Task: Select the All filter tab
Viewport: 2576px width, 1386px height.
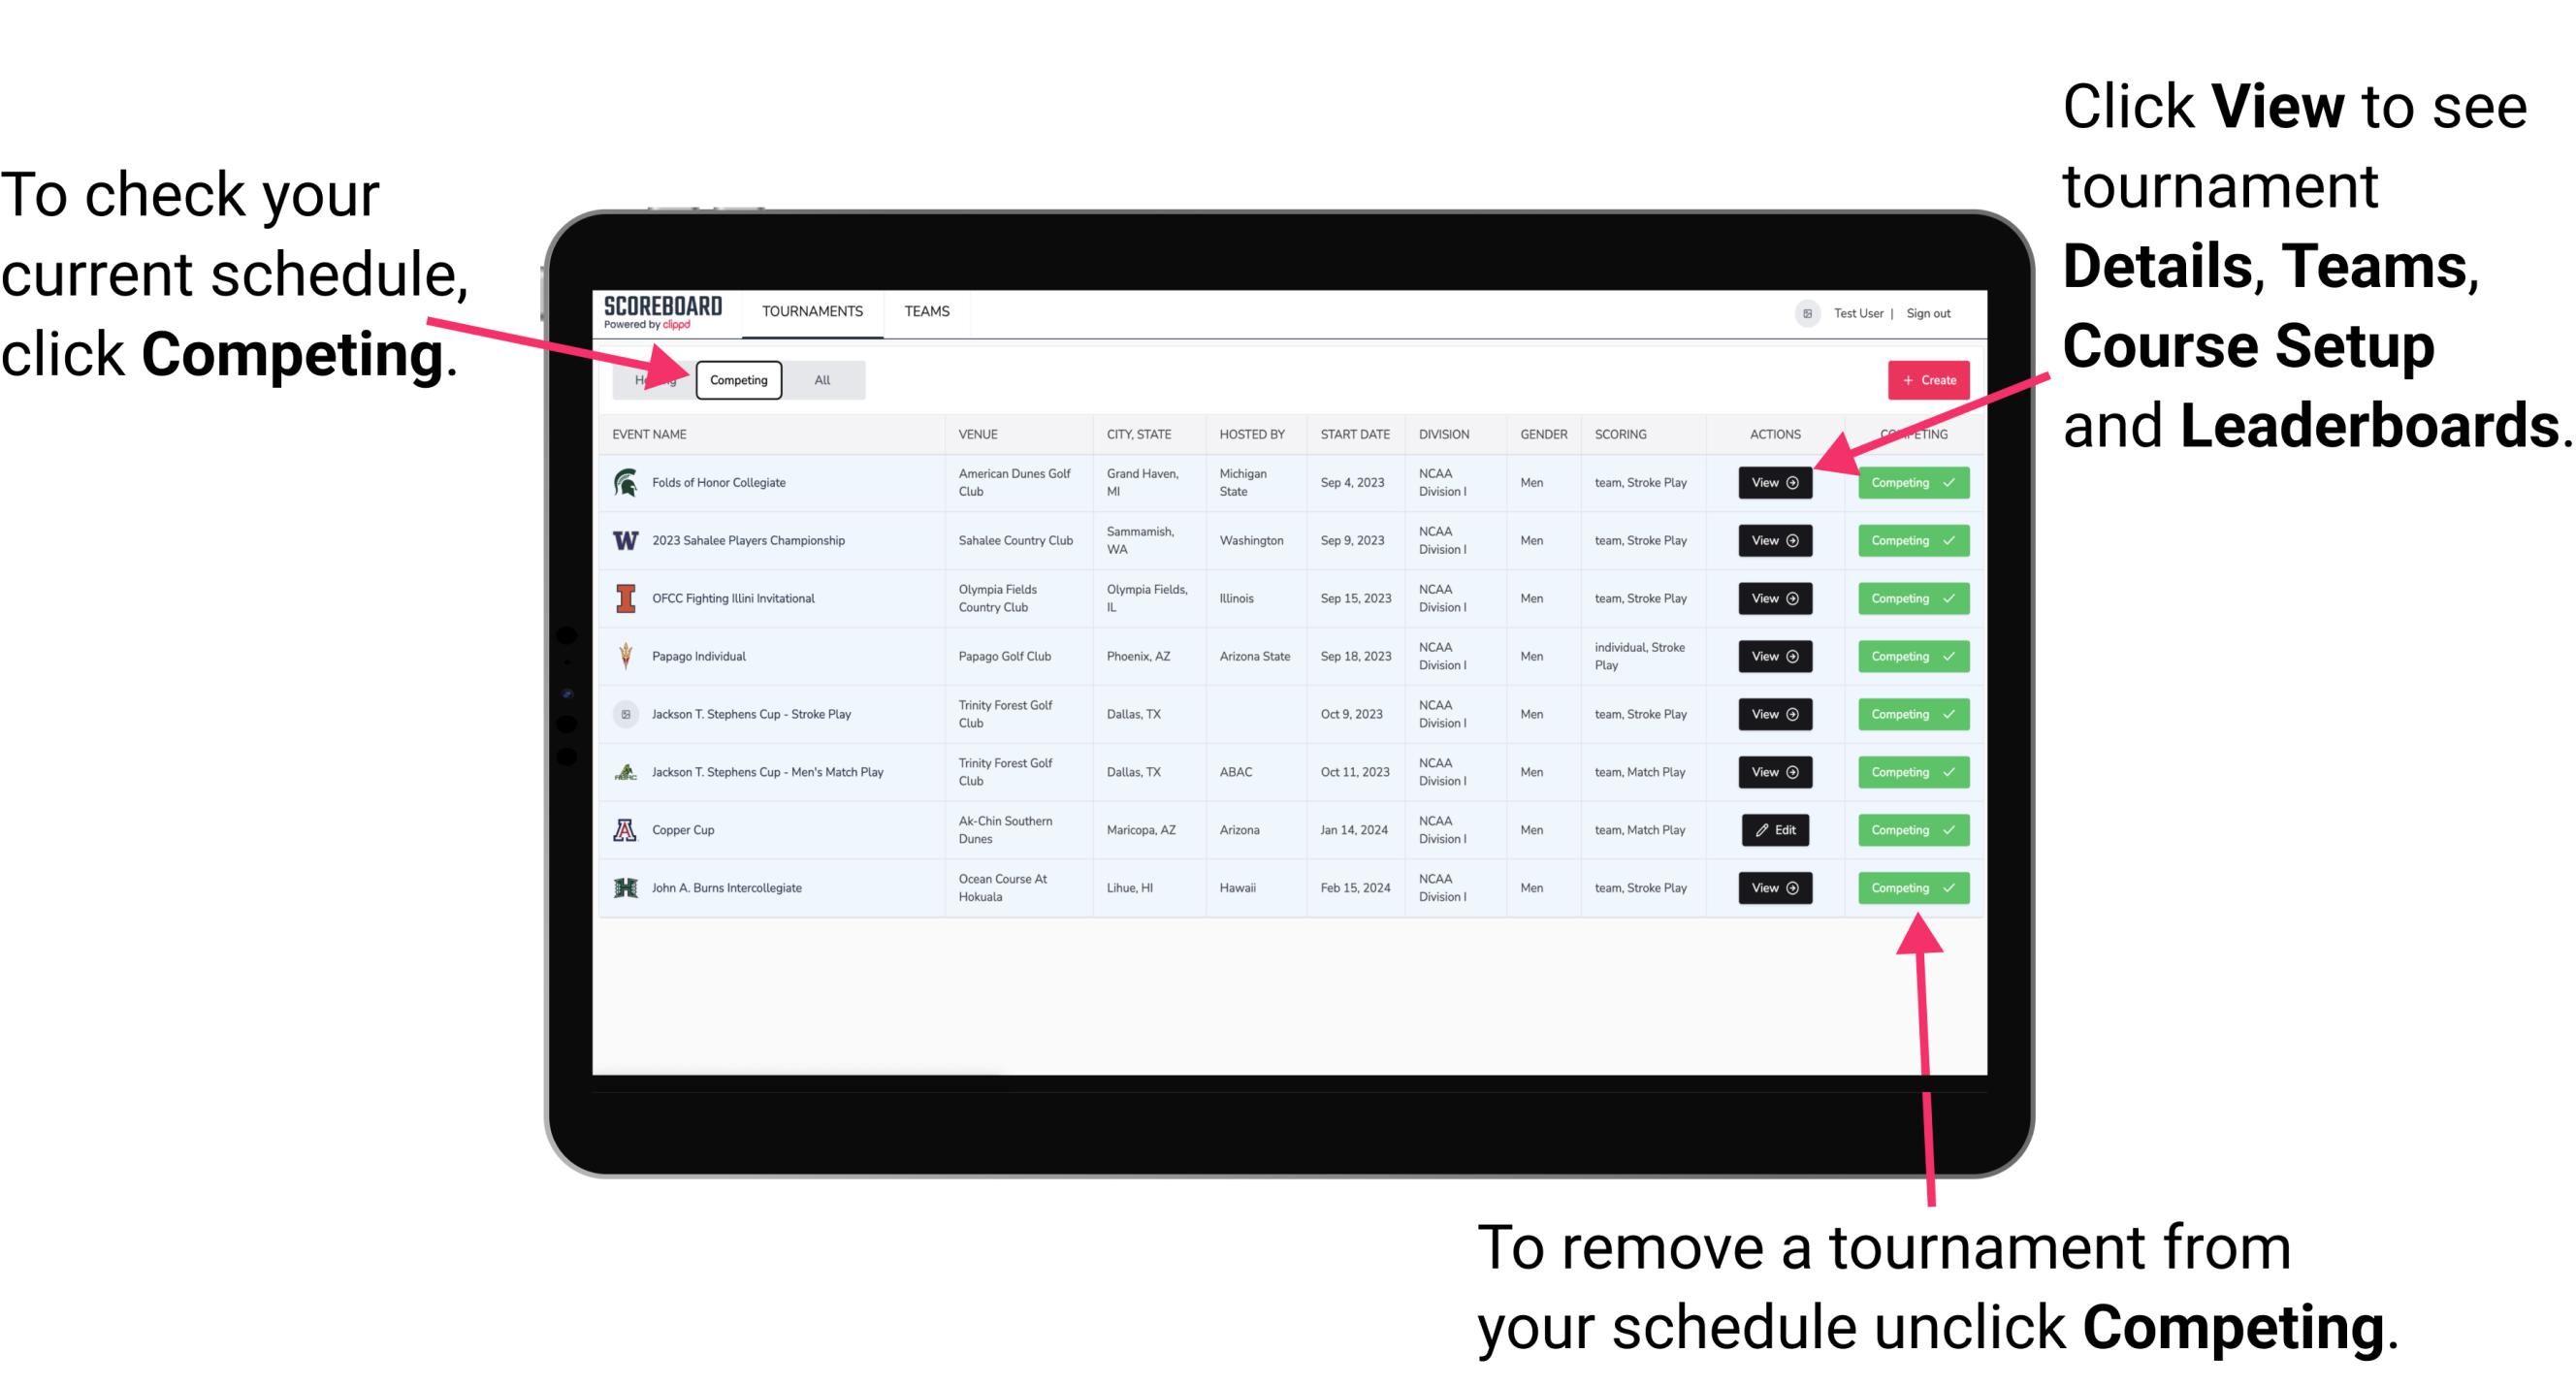Action: (819, 379)
